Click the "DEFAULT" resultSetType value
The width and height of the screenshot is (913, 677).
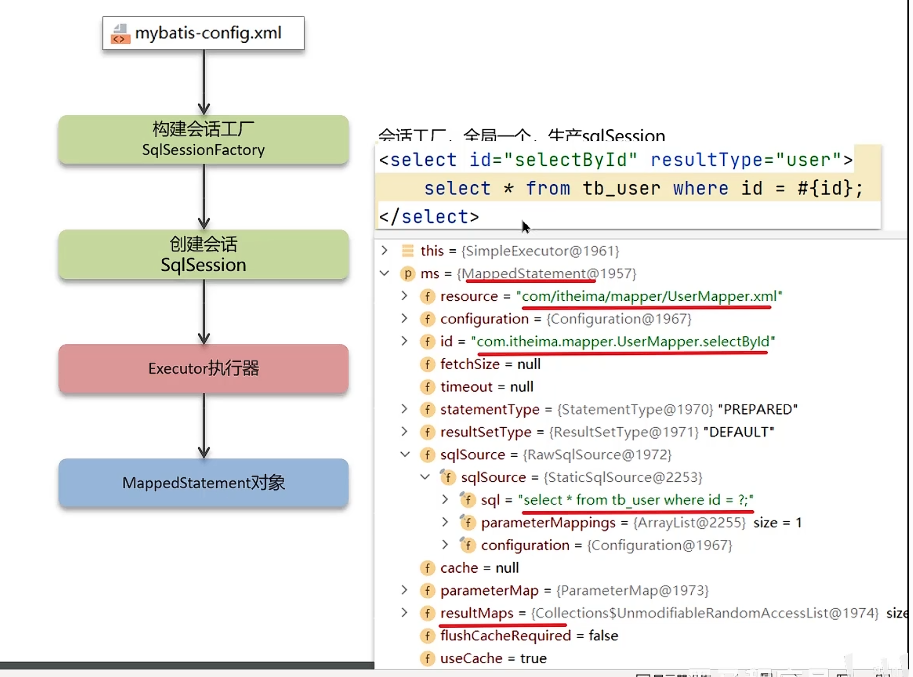click(739, 433)
